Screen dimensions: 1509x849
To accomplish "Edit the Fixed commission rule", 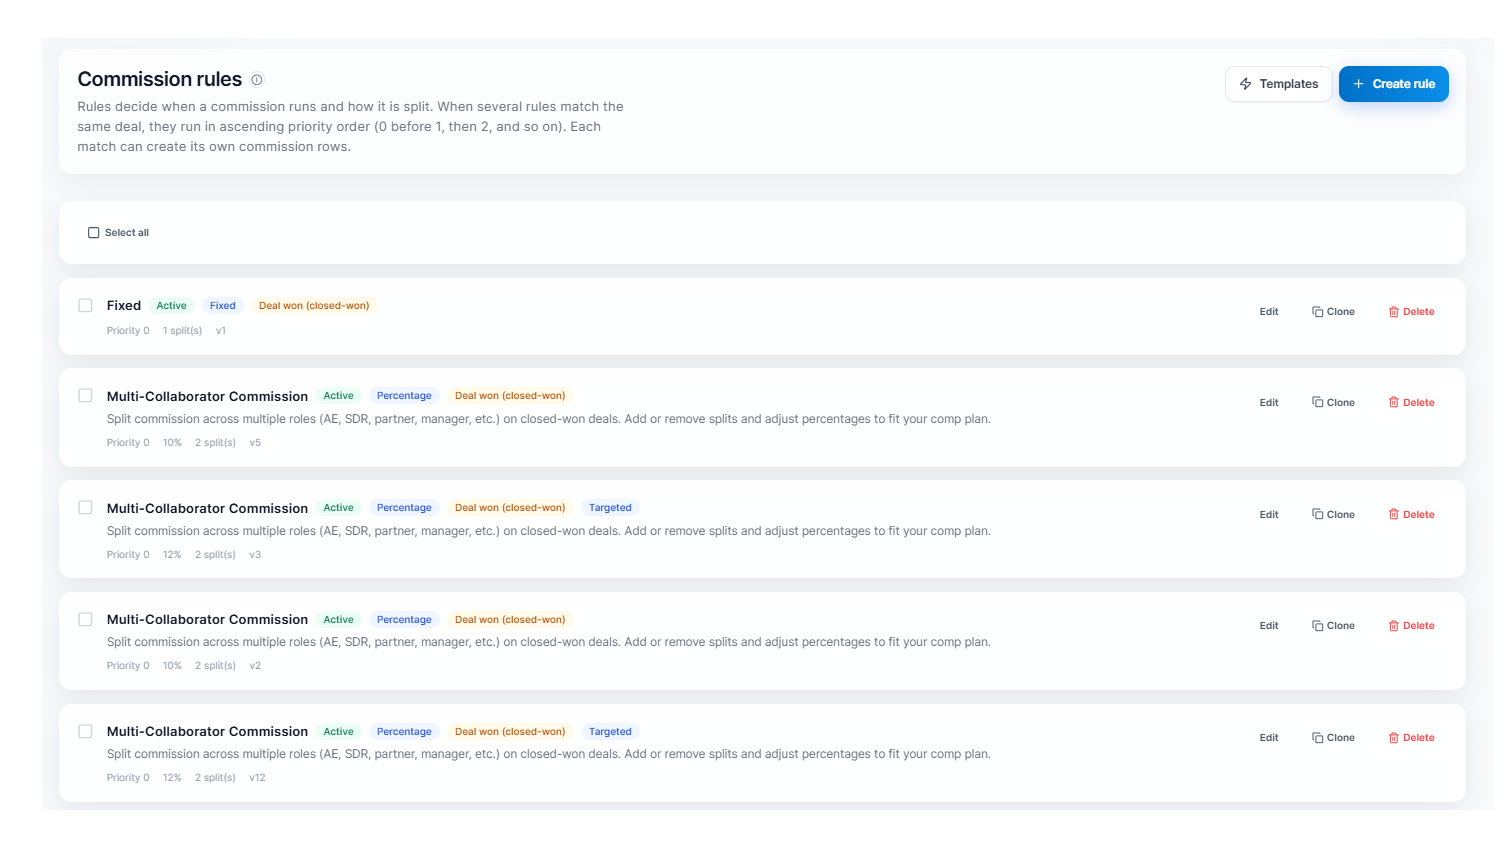I will click(1269, 312).
